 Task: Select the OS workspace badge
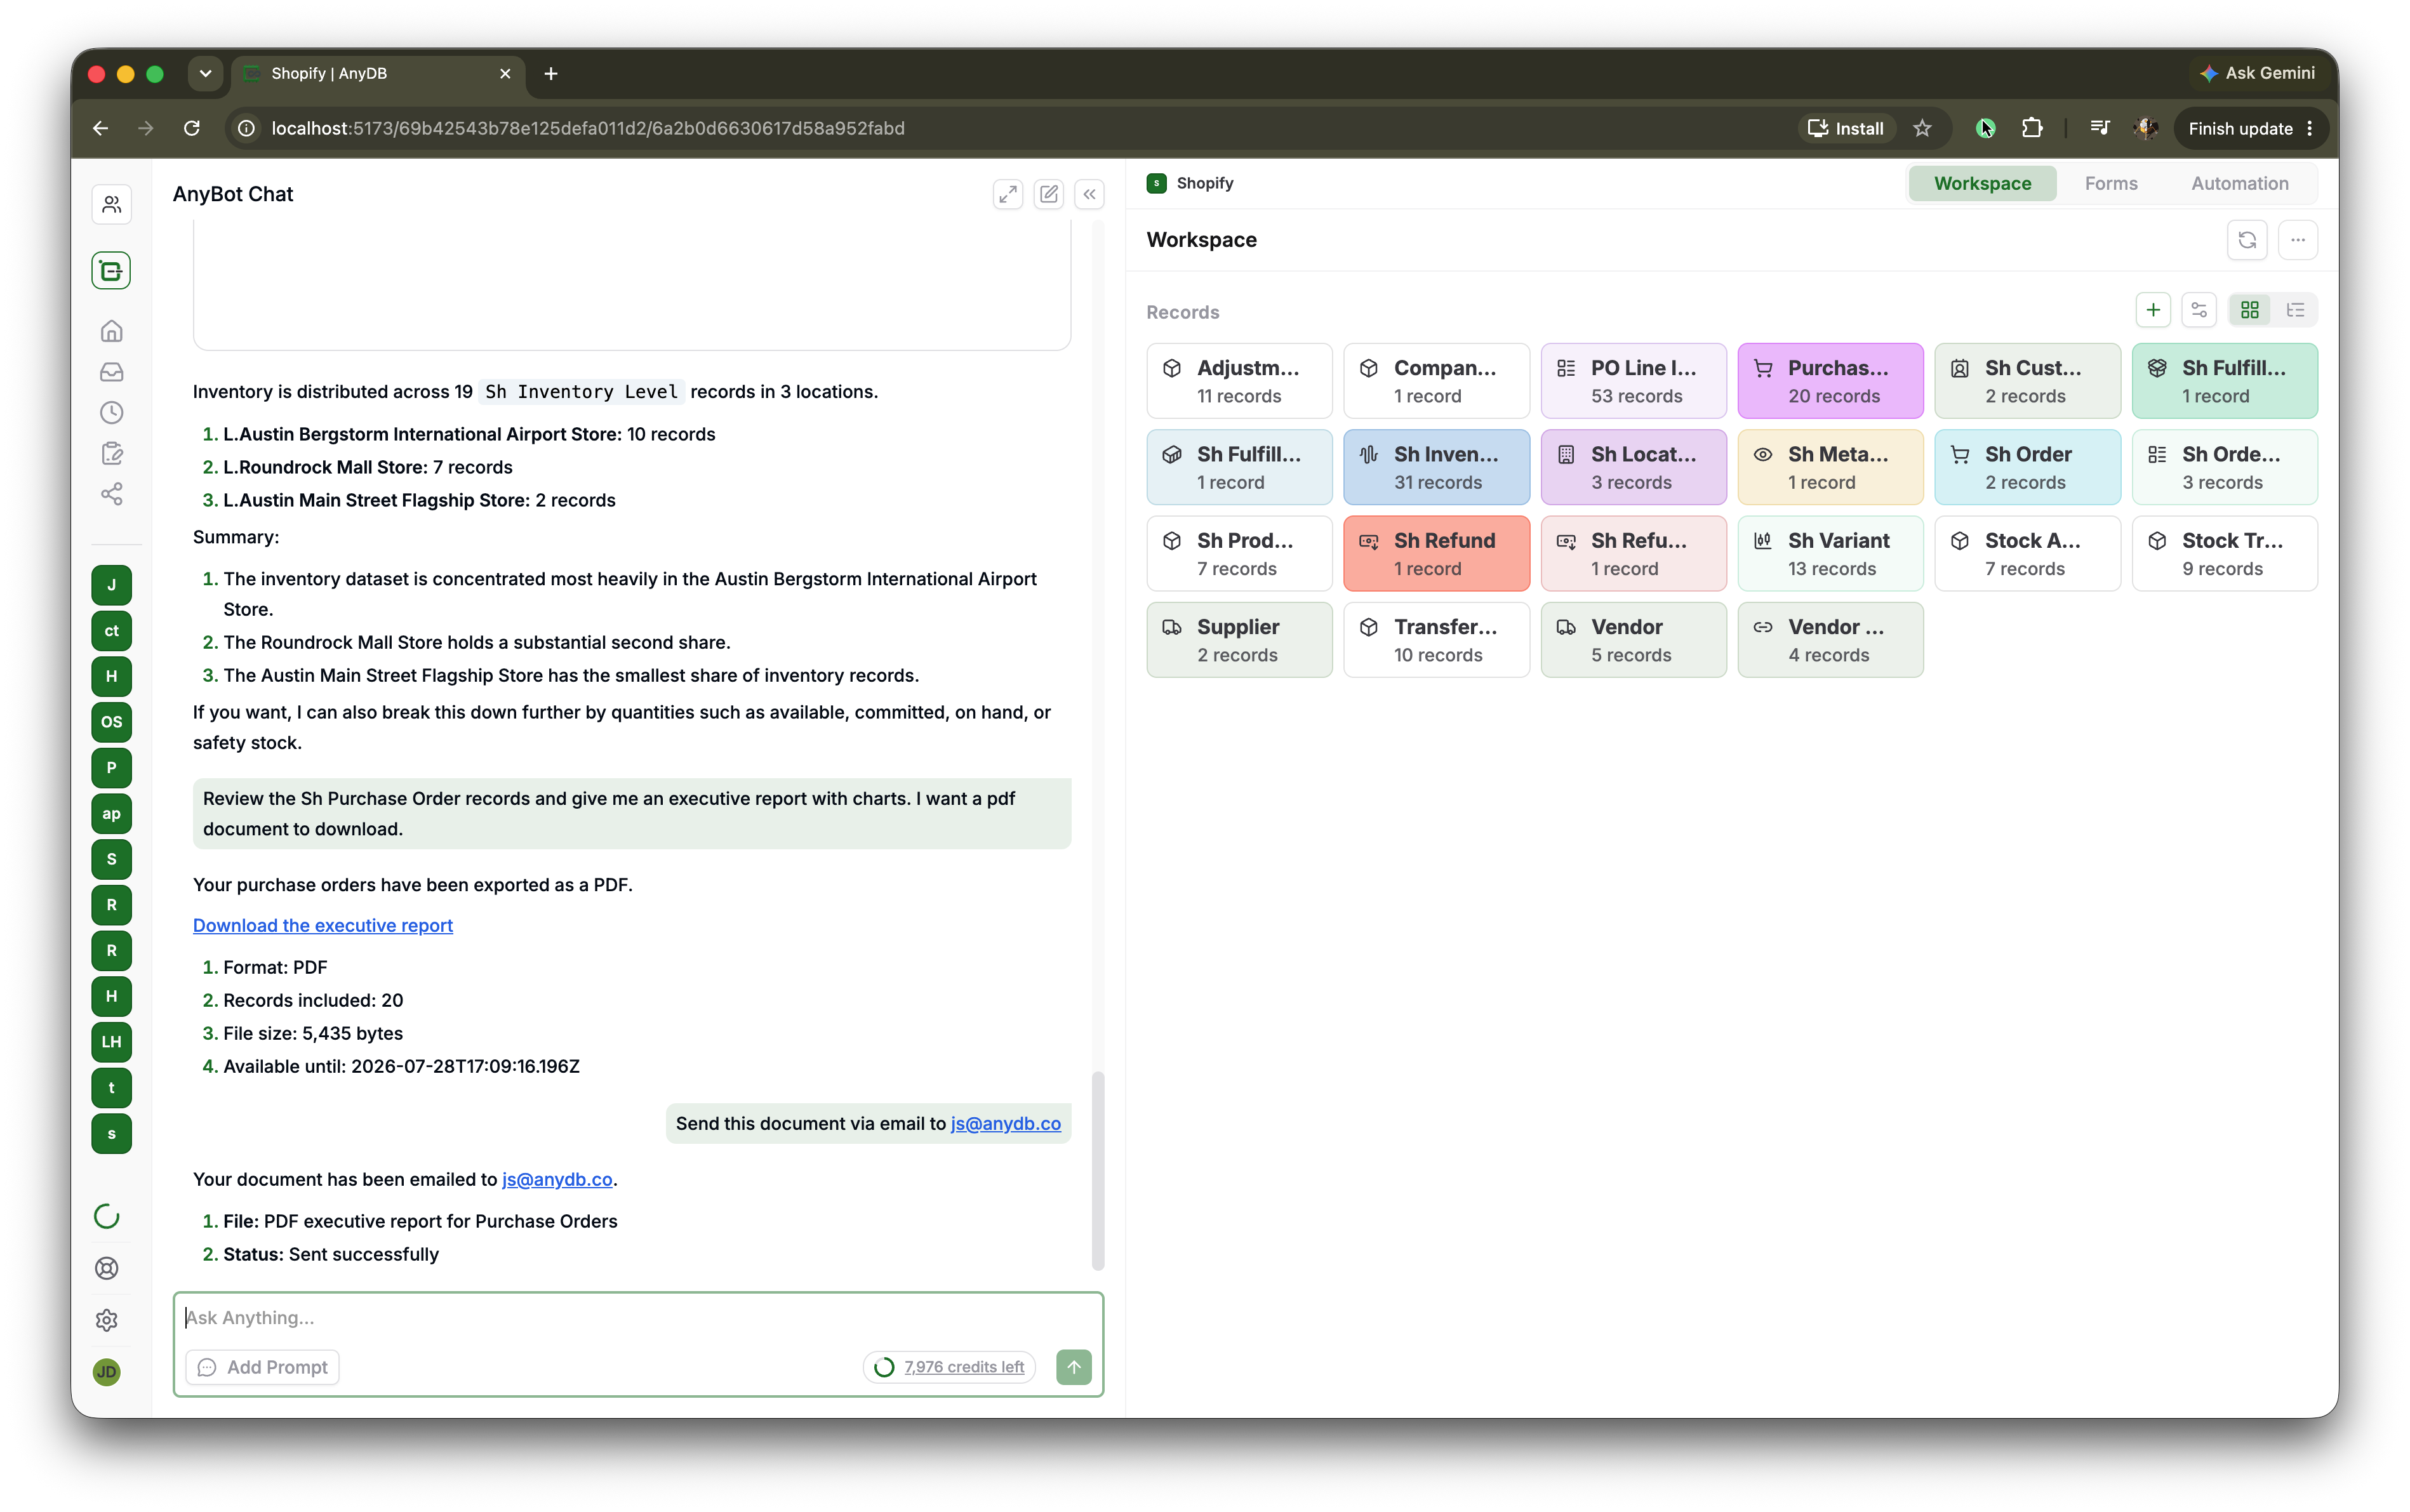click(x=111, y=722)
